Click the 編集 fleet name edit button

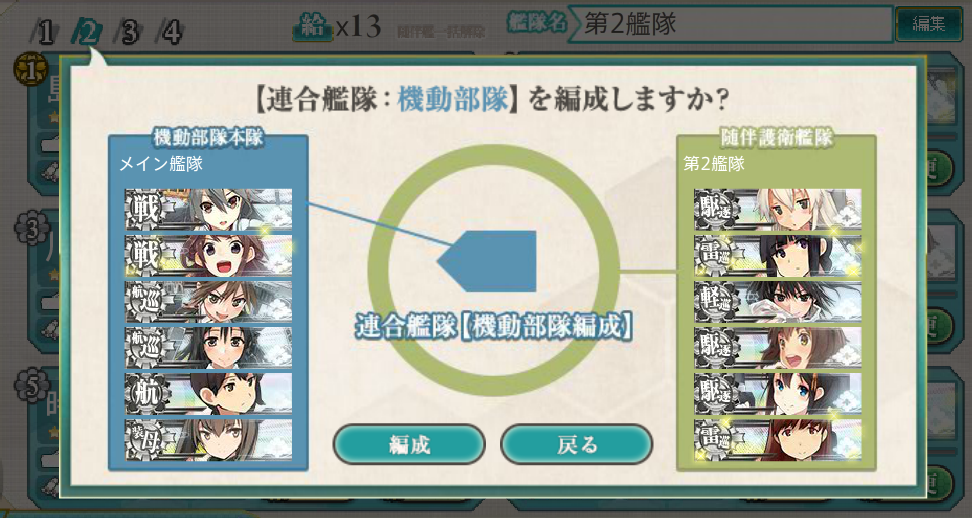coord(928,25)
